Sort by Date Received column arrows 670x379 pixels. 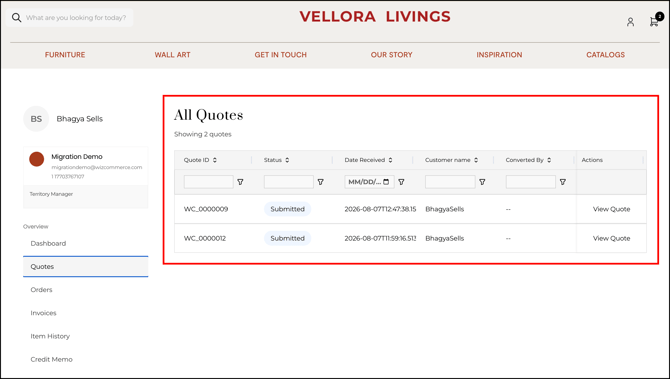pos(390,160)
